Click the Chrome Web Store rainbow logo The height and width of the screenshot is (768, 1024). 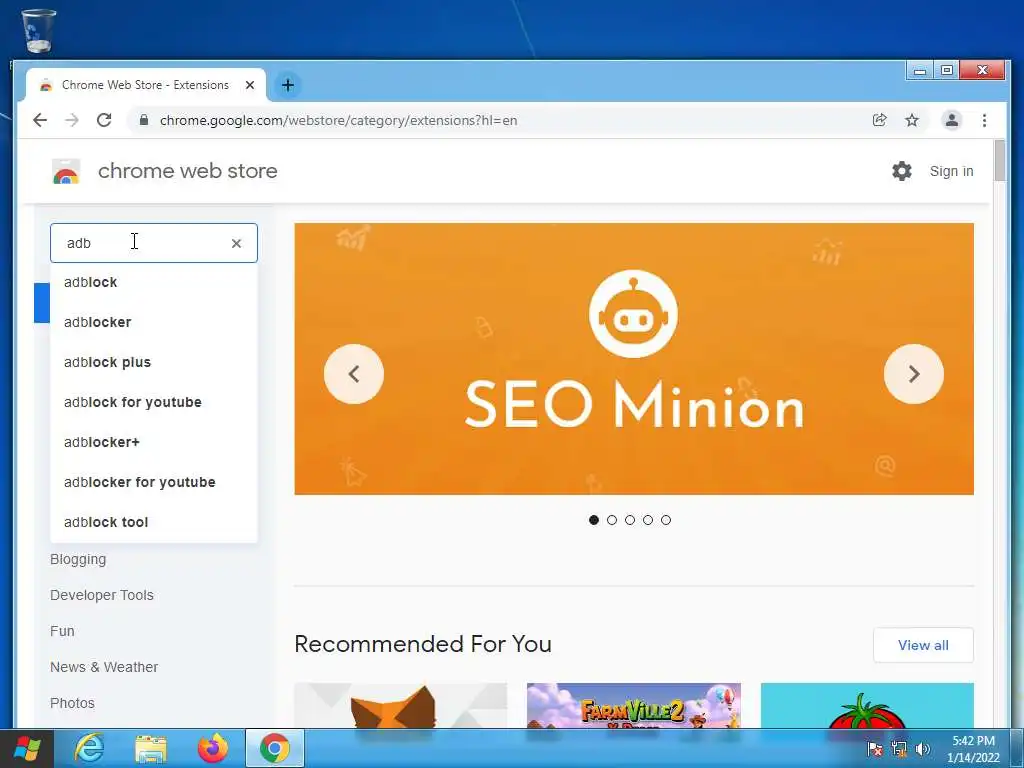[x=66, y=172]
